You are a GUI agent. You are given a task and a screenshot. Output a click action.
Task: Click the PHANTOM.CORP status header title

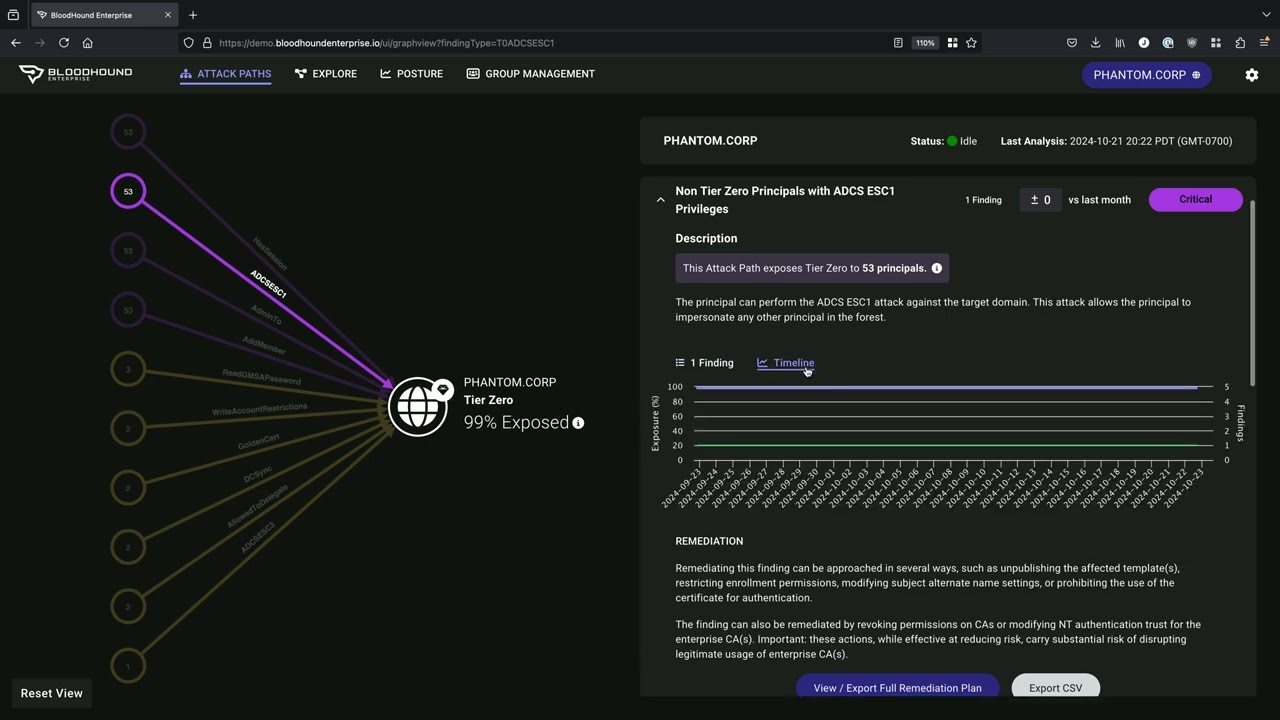[710, 141]
